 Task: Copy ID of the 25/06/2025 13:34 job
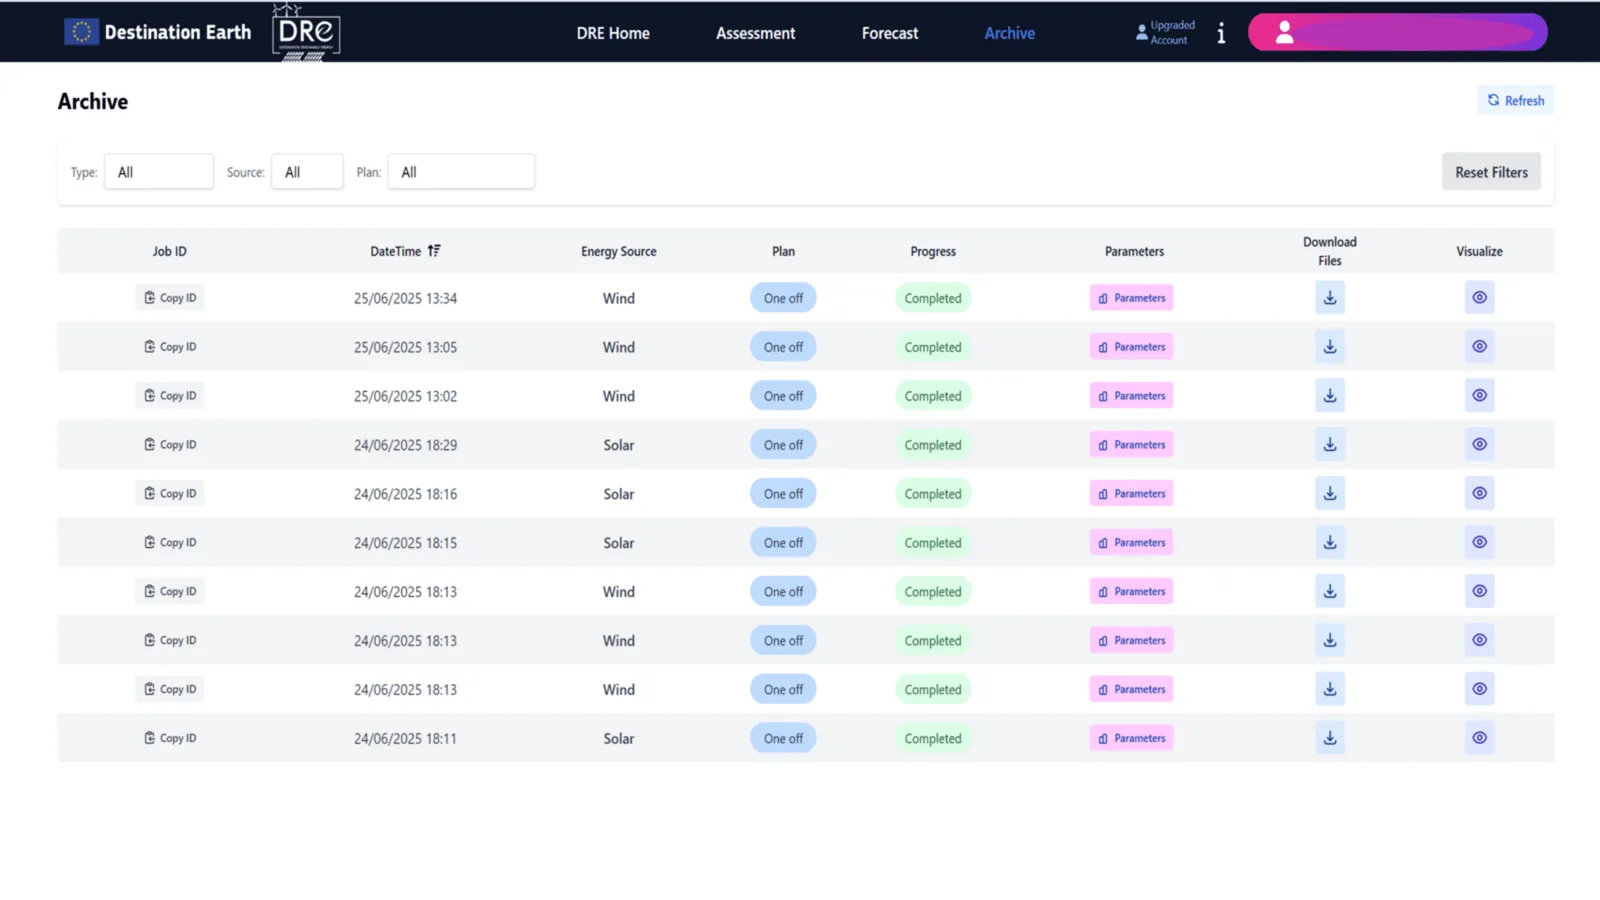coord(170,298)
